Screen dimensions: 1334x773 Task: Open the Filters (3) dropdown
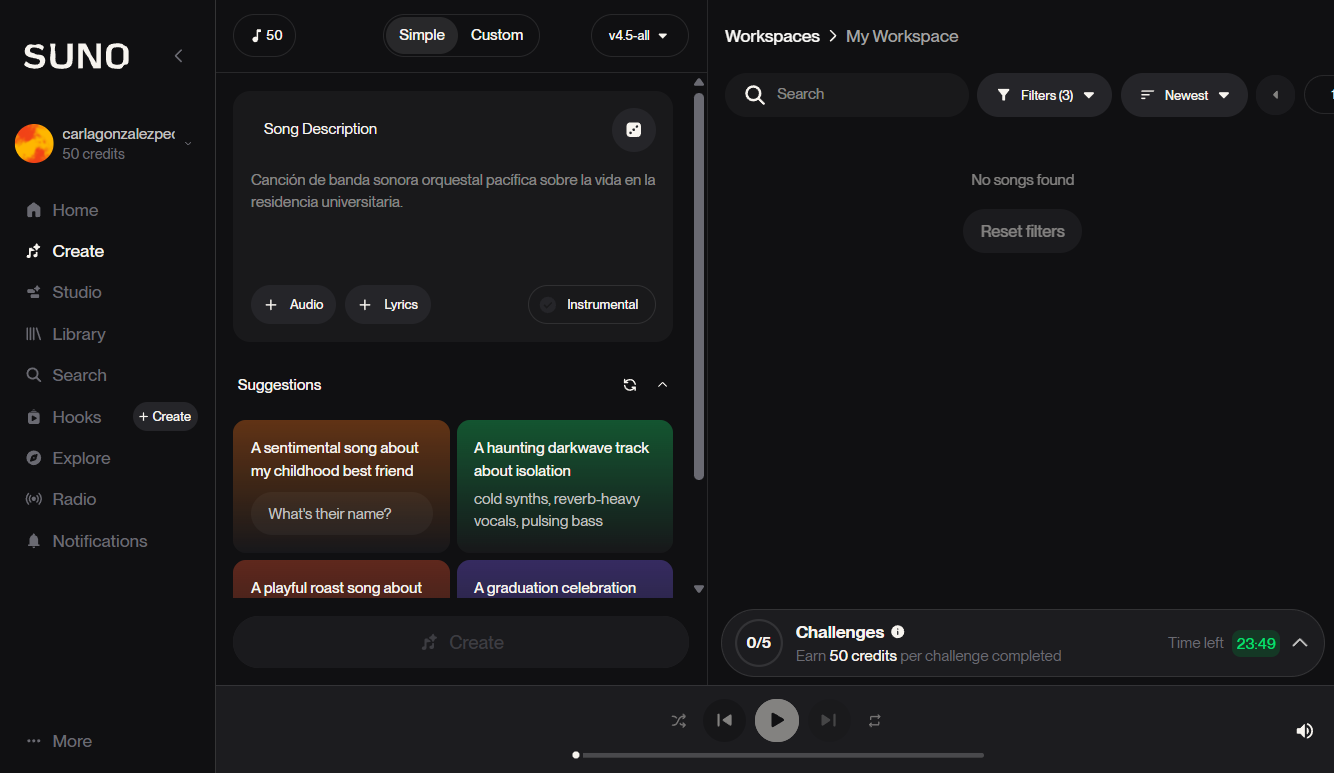tap(1044, 95)
